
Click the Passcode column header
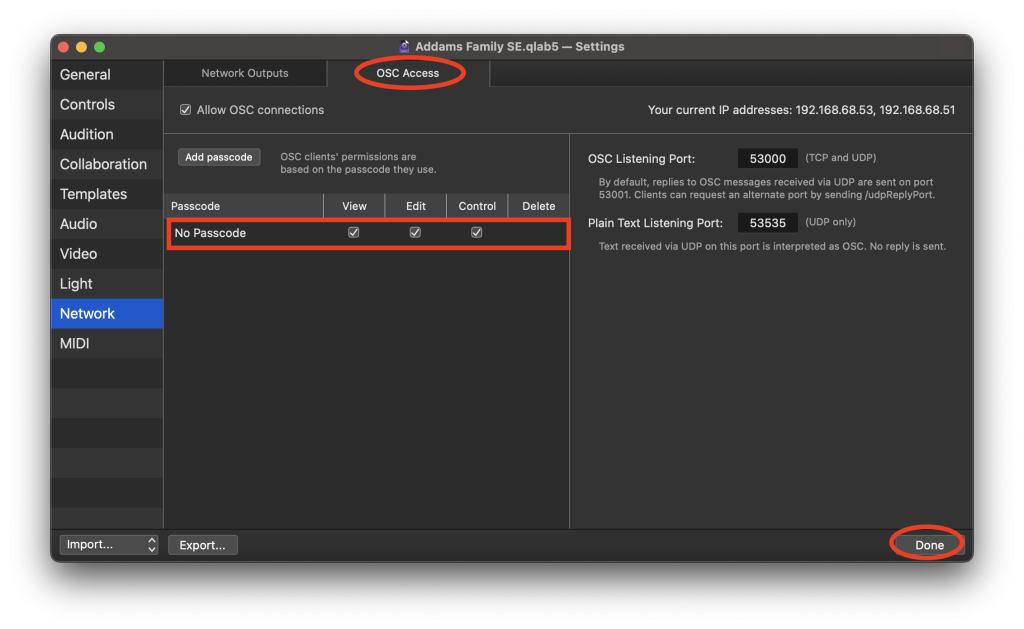pos(244,206)
